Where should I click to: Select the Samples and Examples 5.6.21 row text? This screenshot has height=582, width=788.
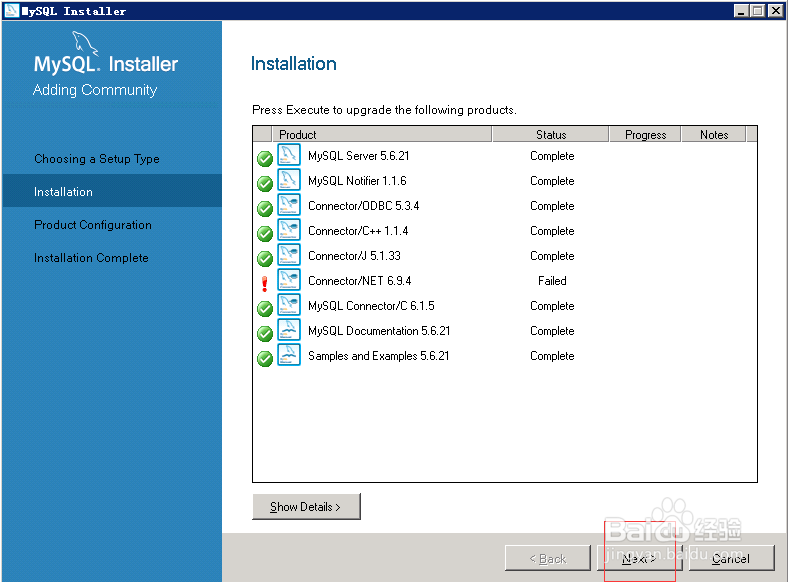(378, 356)
